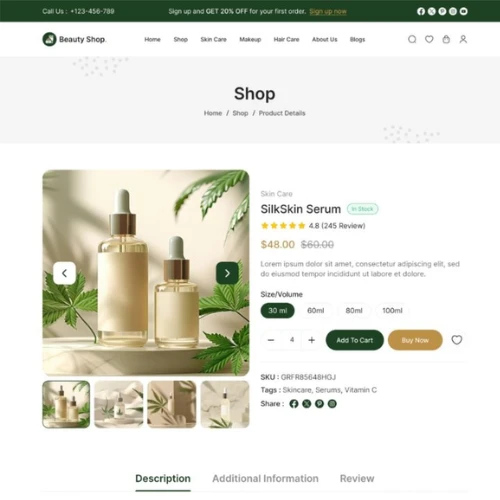Image resolution: width=500 pixels, height=500 pixels.
Task: Open the shopping bag cart icon
Action: tap(446, 39)
